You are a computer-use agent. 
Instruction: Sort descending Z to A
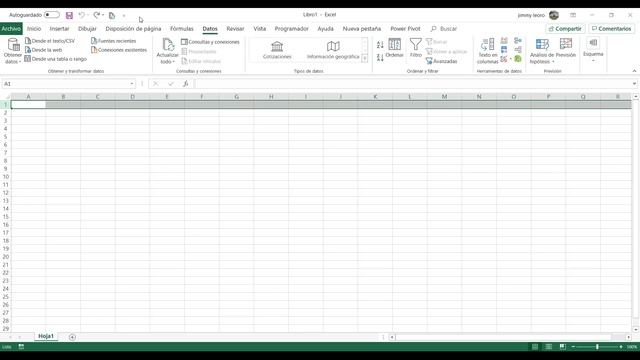pos(380,58)
